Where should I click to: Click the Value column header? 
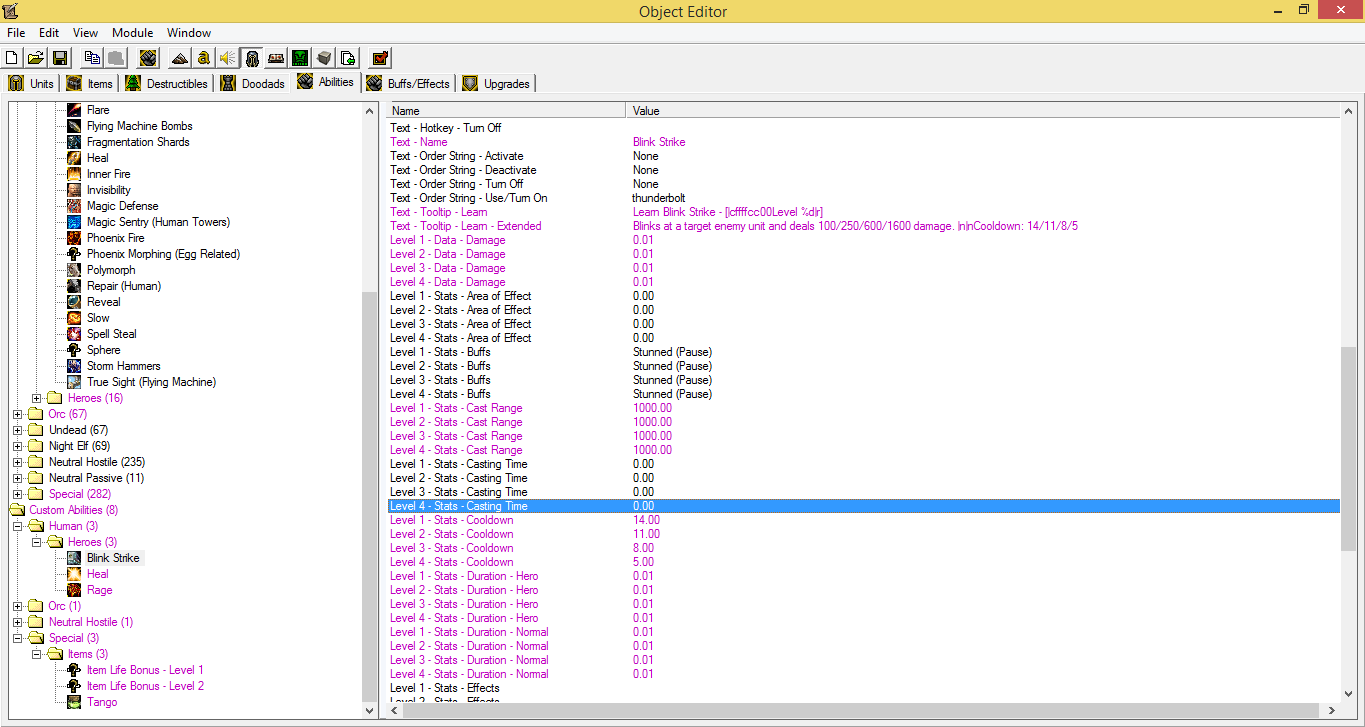pos(983,111)
